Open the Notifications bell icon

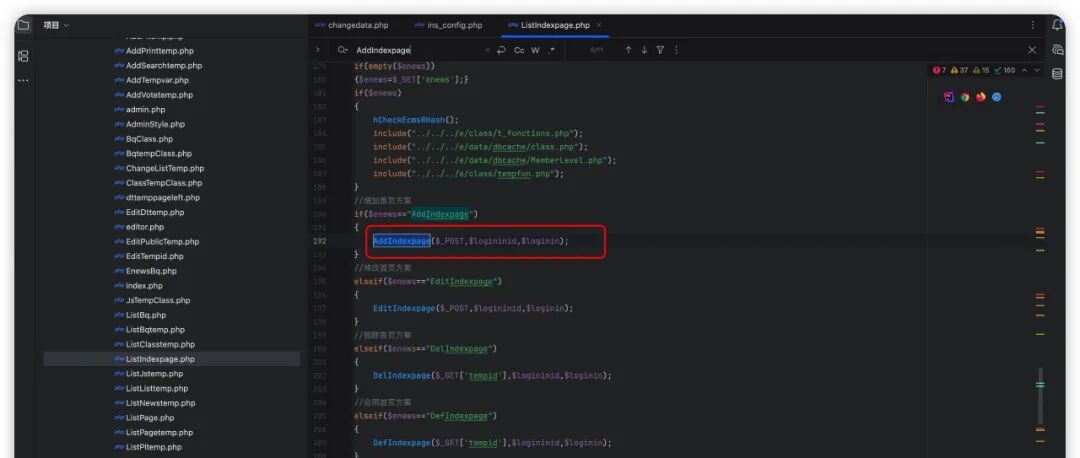(x=1057, y=25)
